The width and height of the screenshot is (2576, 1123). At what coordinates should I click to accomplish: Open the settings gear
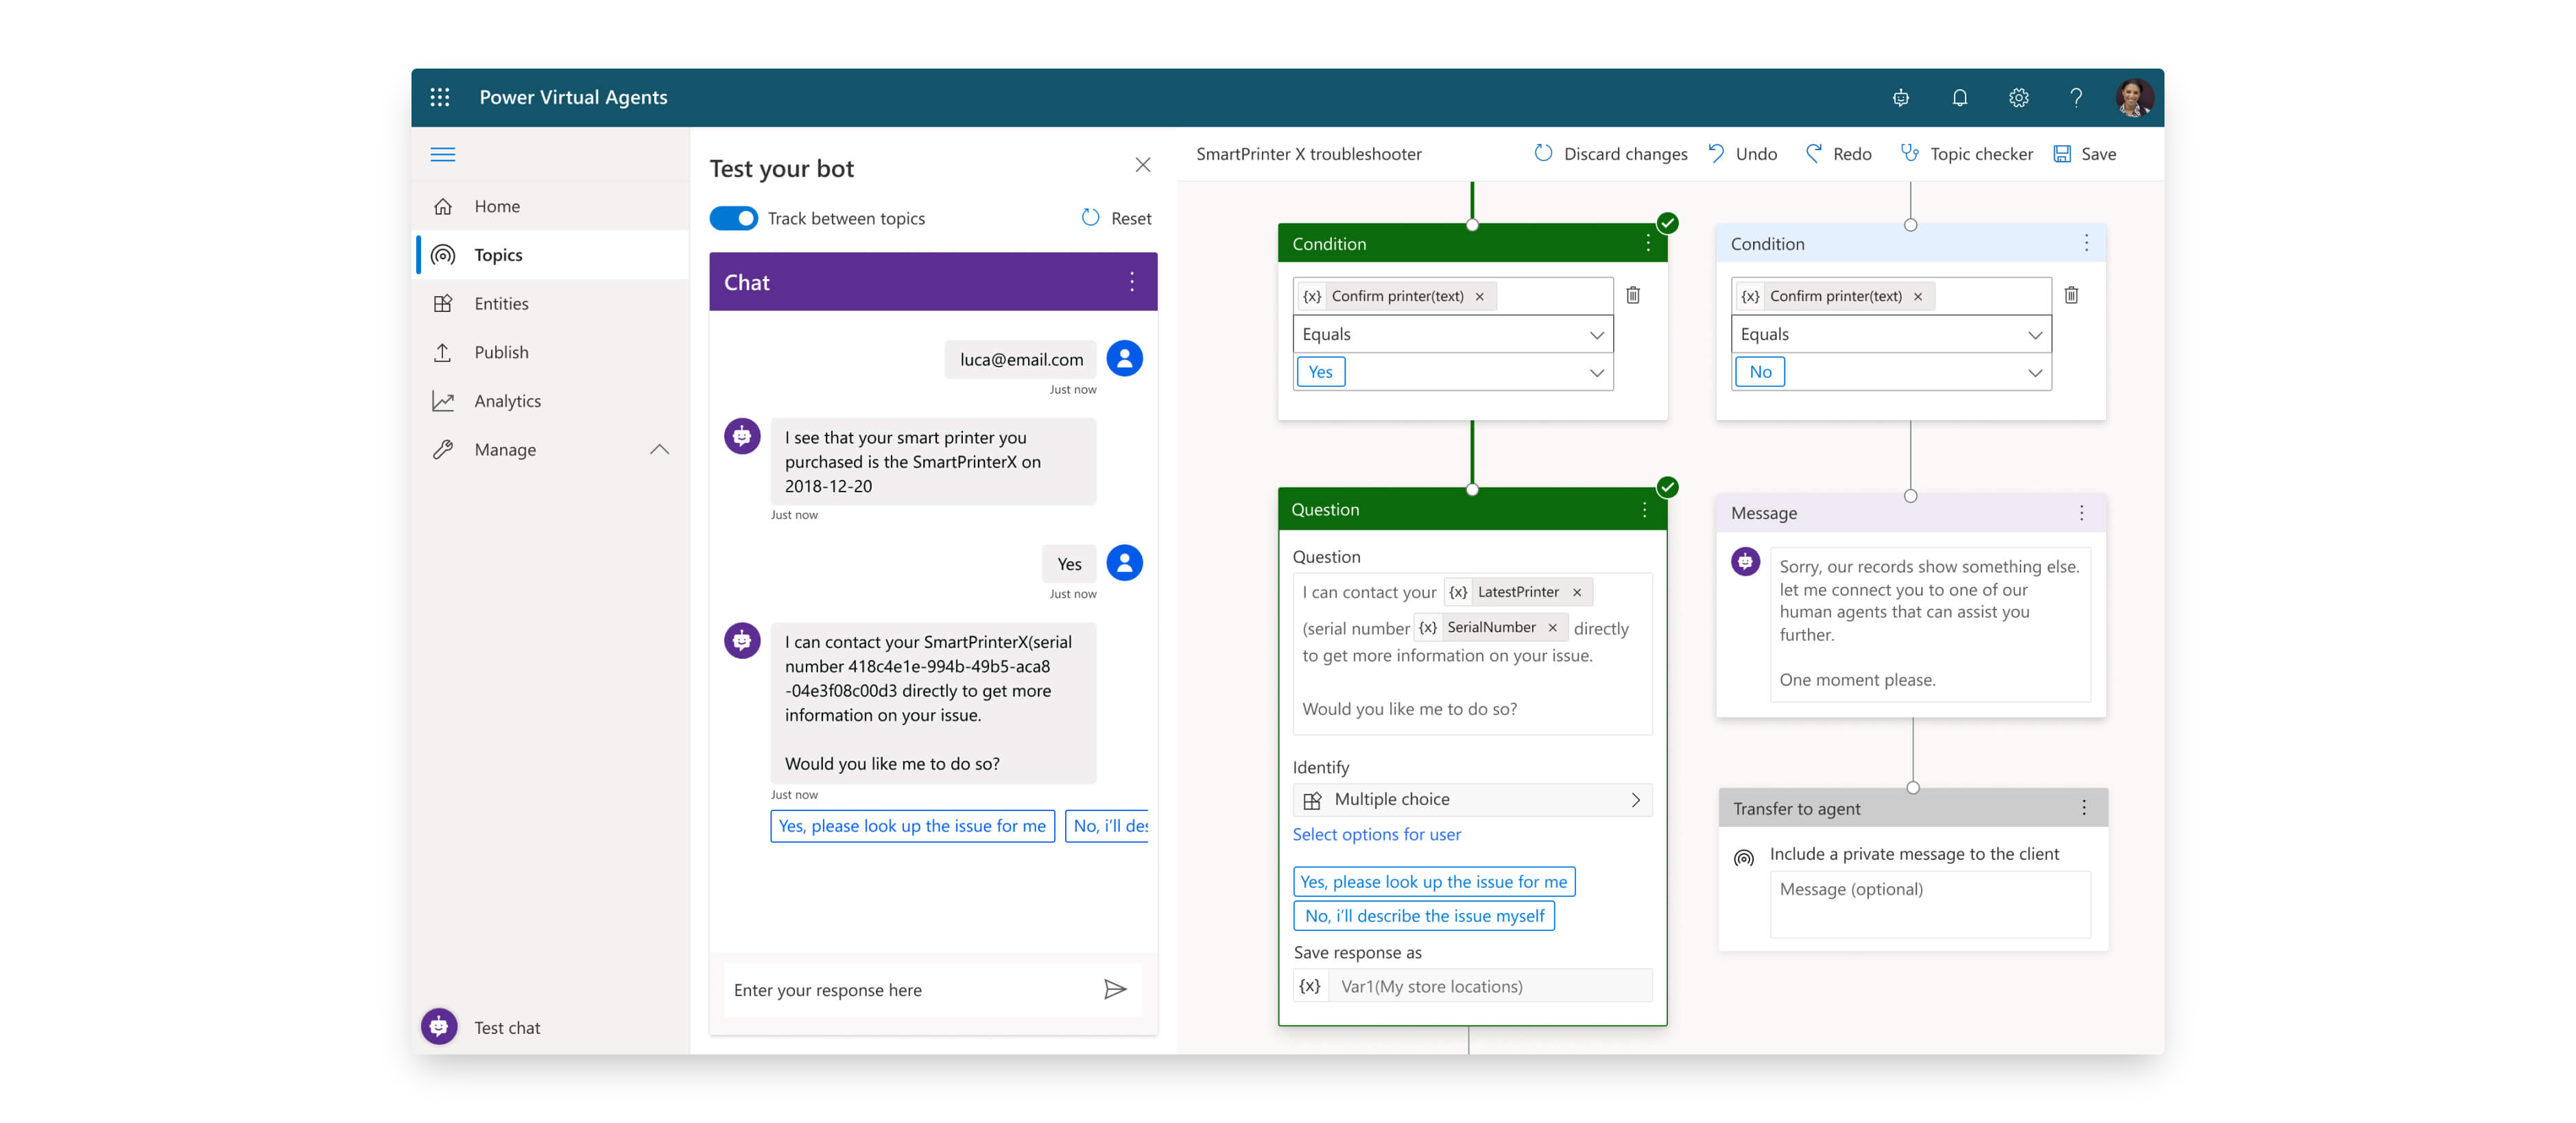coord(2018,98)
